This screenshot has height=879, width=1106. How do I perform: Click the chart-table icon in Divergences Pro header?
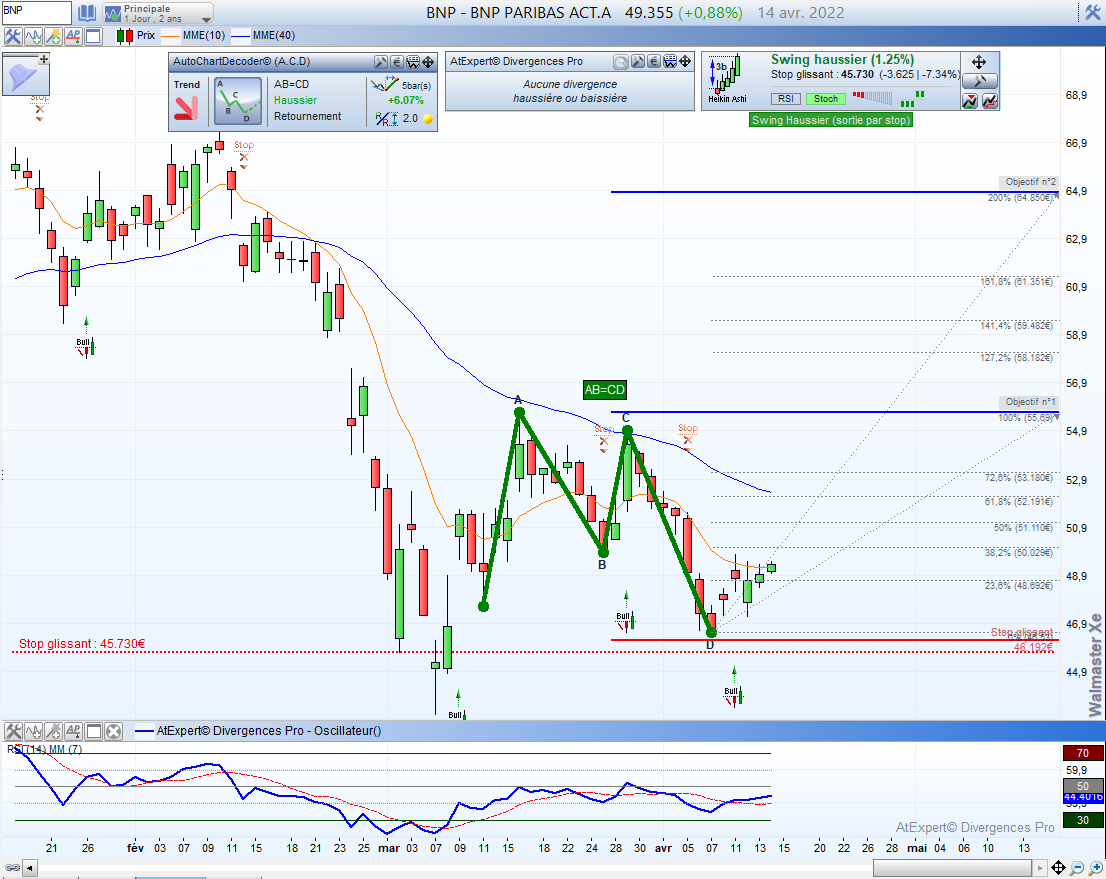pyautogui.click(x=670, y=62)
